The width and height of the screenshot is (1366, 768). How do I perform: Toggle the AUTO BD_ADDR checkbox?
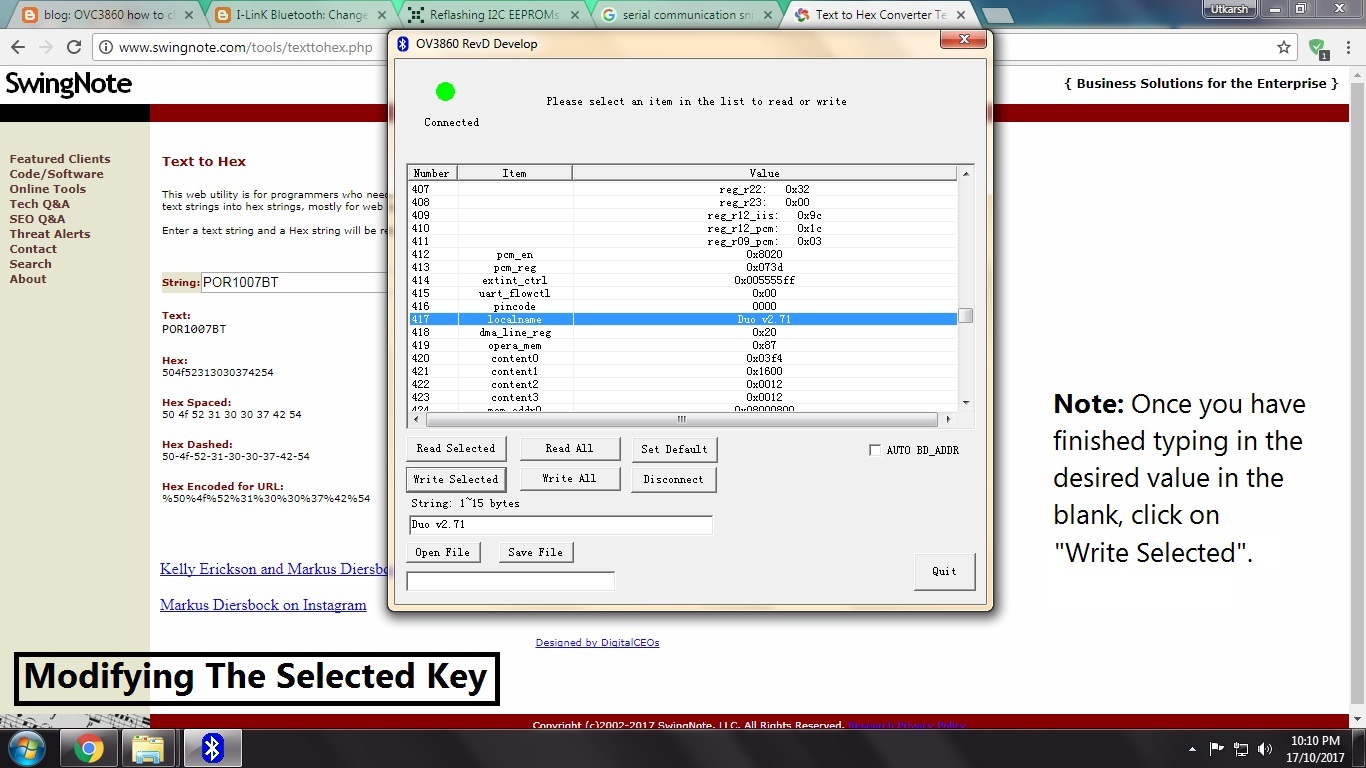[x=875, y=450]
